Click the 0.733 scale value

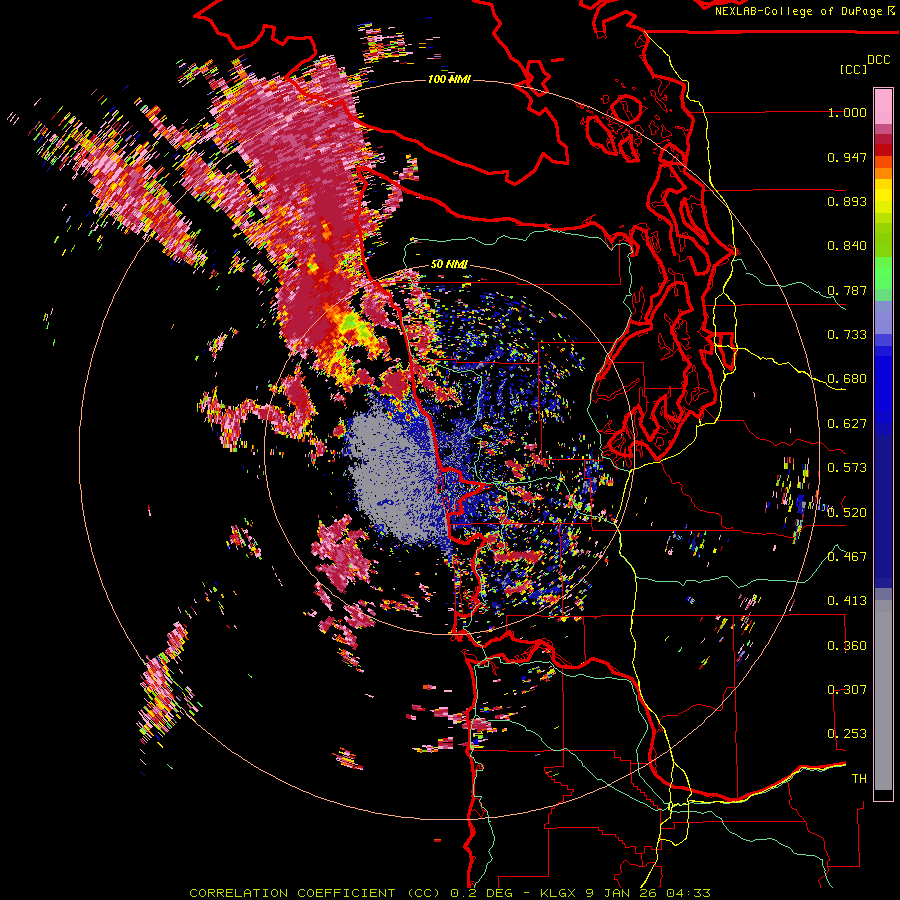[847, 335]
